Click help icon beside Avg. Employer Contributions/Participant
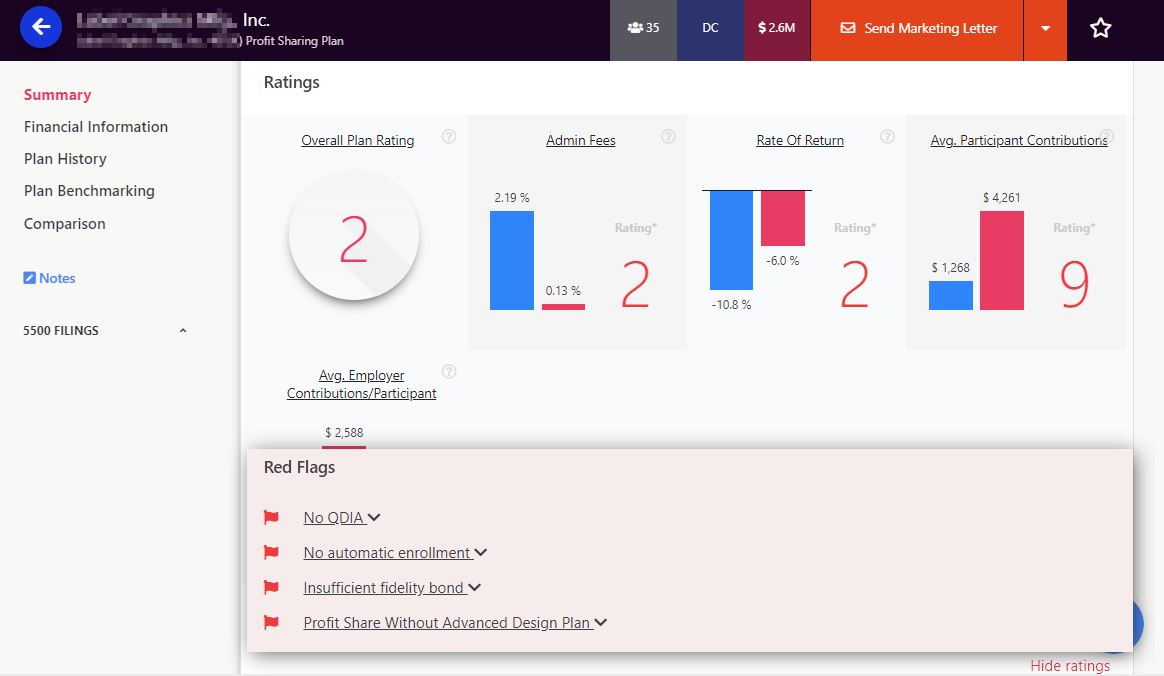Viewport: 1164px width, 676px height. (x=449, y=372)
